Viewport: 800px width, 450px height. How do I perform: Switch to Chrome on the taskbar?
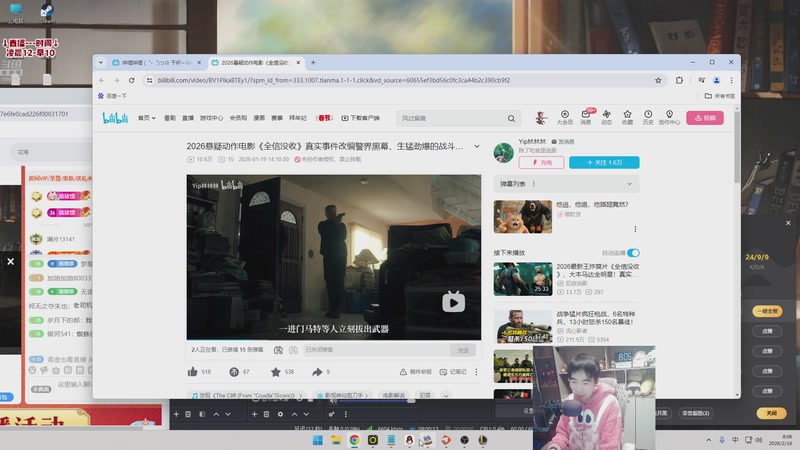point(354,440)
